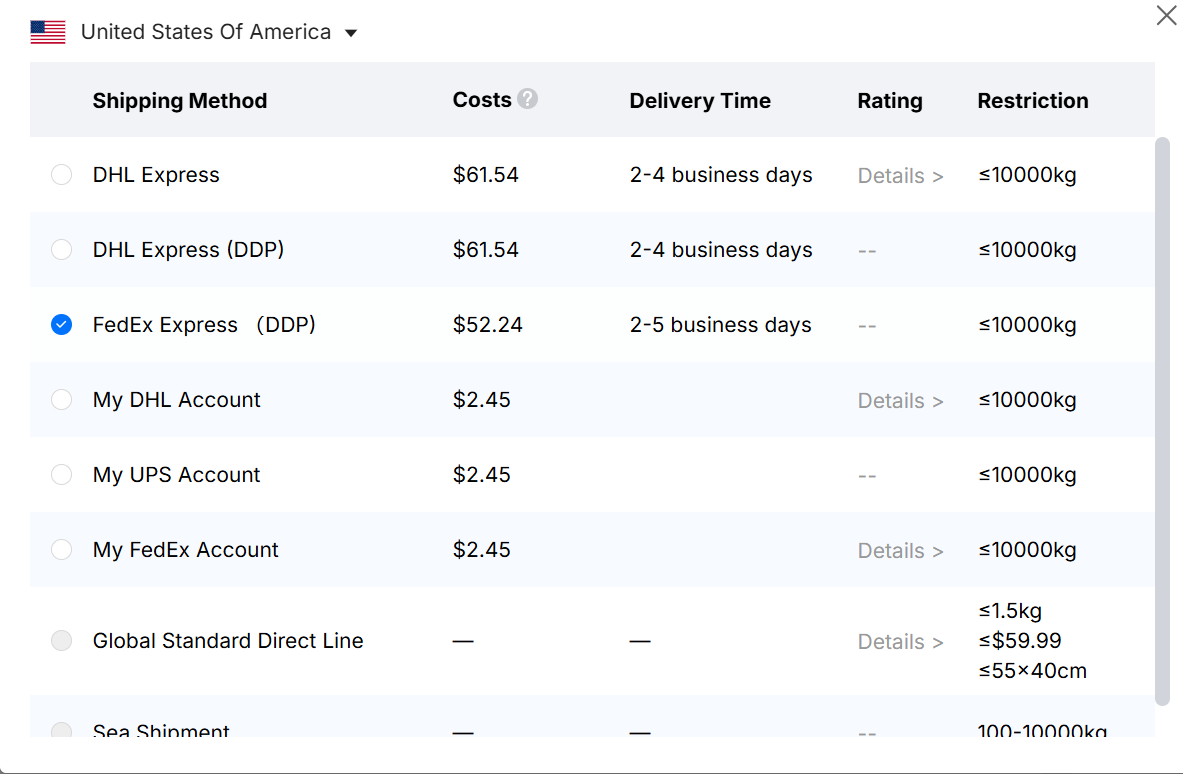Click the My UPS Account label
The height and width of the screenshot is (774, 1183).
[x=177, y=475]
